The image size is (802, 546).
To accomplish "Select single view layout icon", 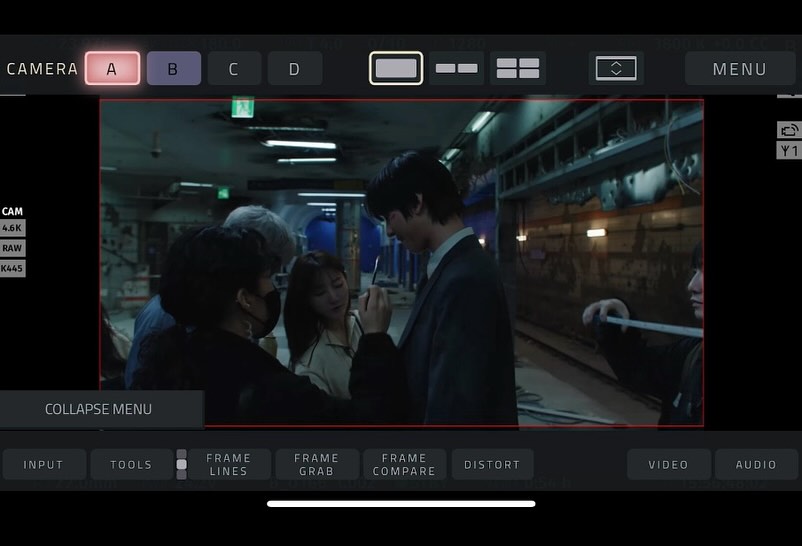I will point(395,68).
